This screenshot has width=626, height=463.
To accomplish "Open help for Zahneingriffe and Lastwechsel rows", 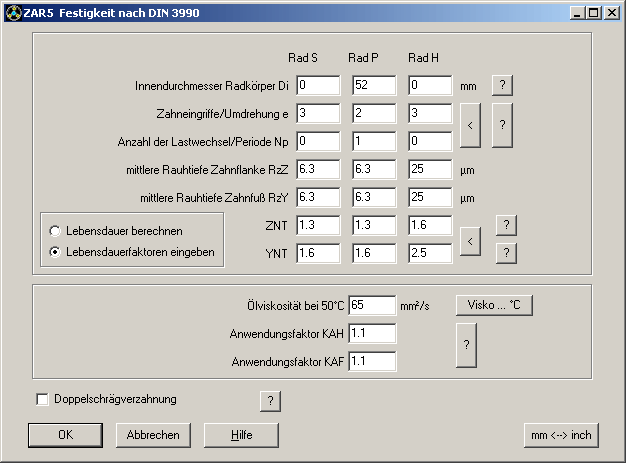I will coord(505,126).
